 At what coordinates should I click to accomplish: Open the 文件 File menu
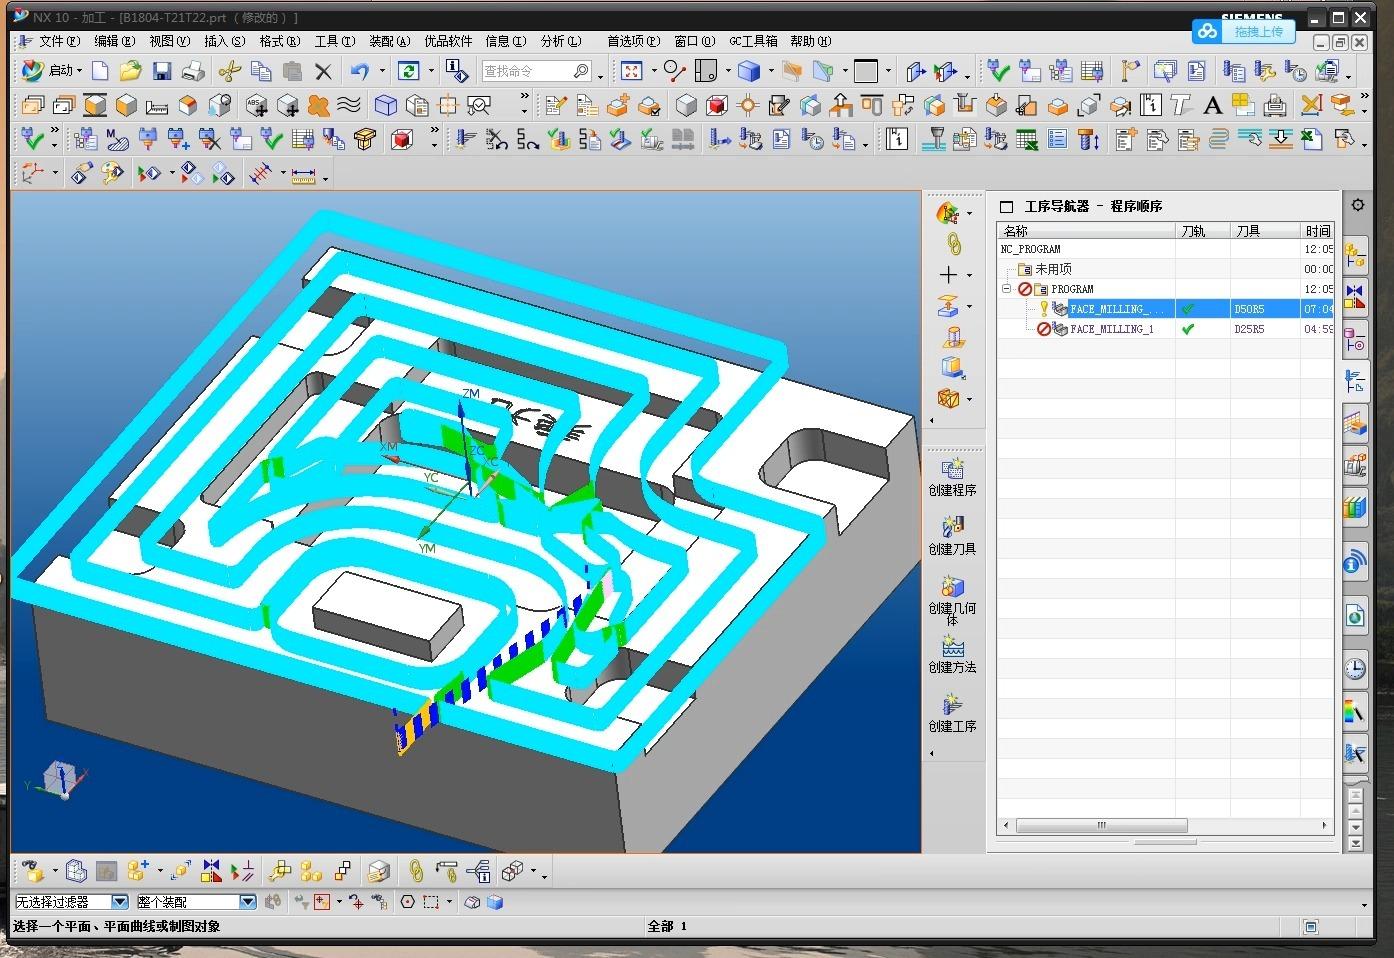click(58, 41)
